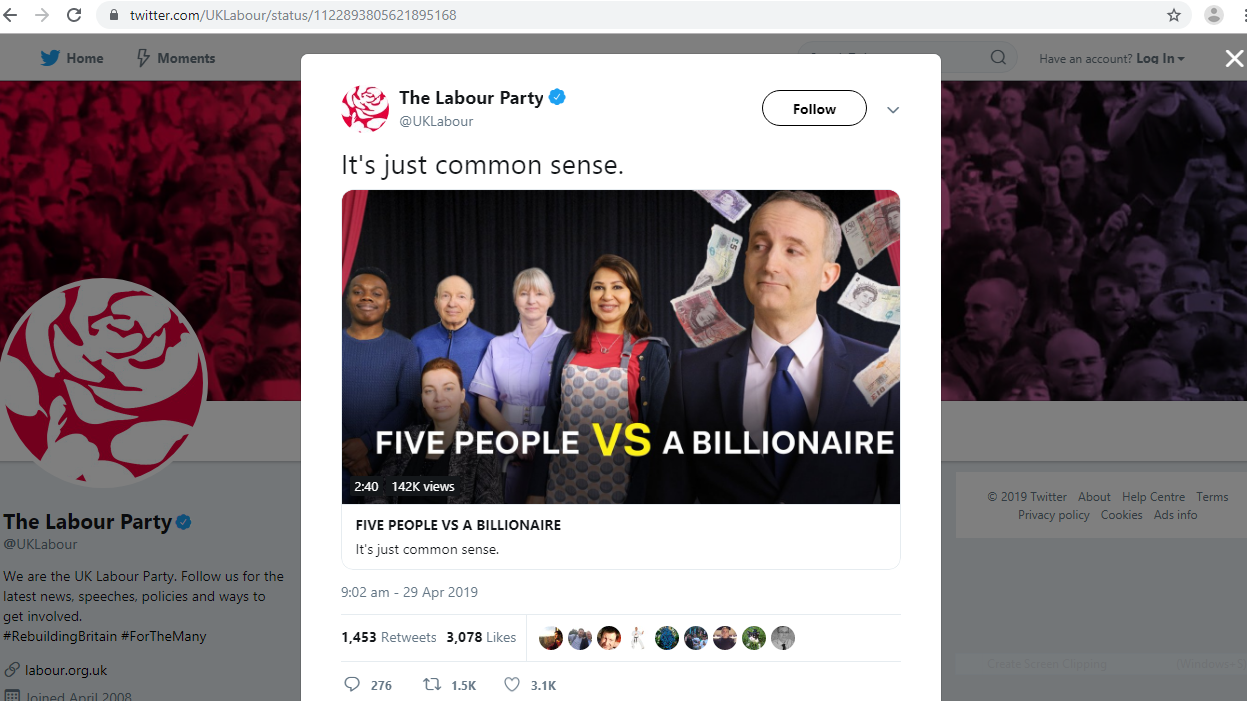Expand the tweet options chevron
Viewport: 1247px width, 701px height.
[x=893, y=109]
